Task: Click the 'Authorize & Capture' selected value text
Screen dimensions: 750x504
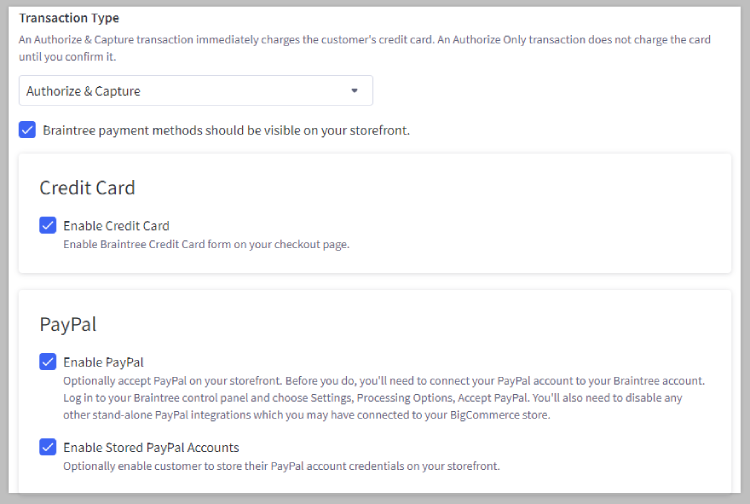Action: pos(84,91)
